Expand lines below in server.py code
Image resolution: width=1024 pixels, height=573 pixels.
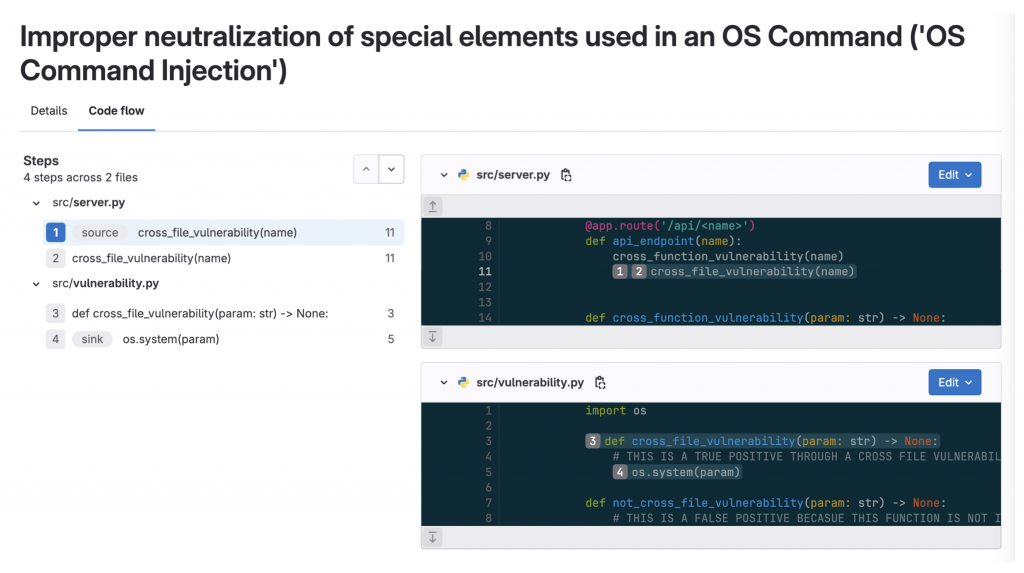[x=433, y=337]
